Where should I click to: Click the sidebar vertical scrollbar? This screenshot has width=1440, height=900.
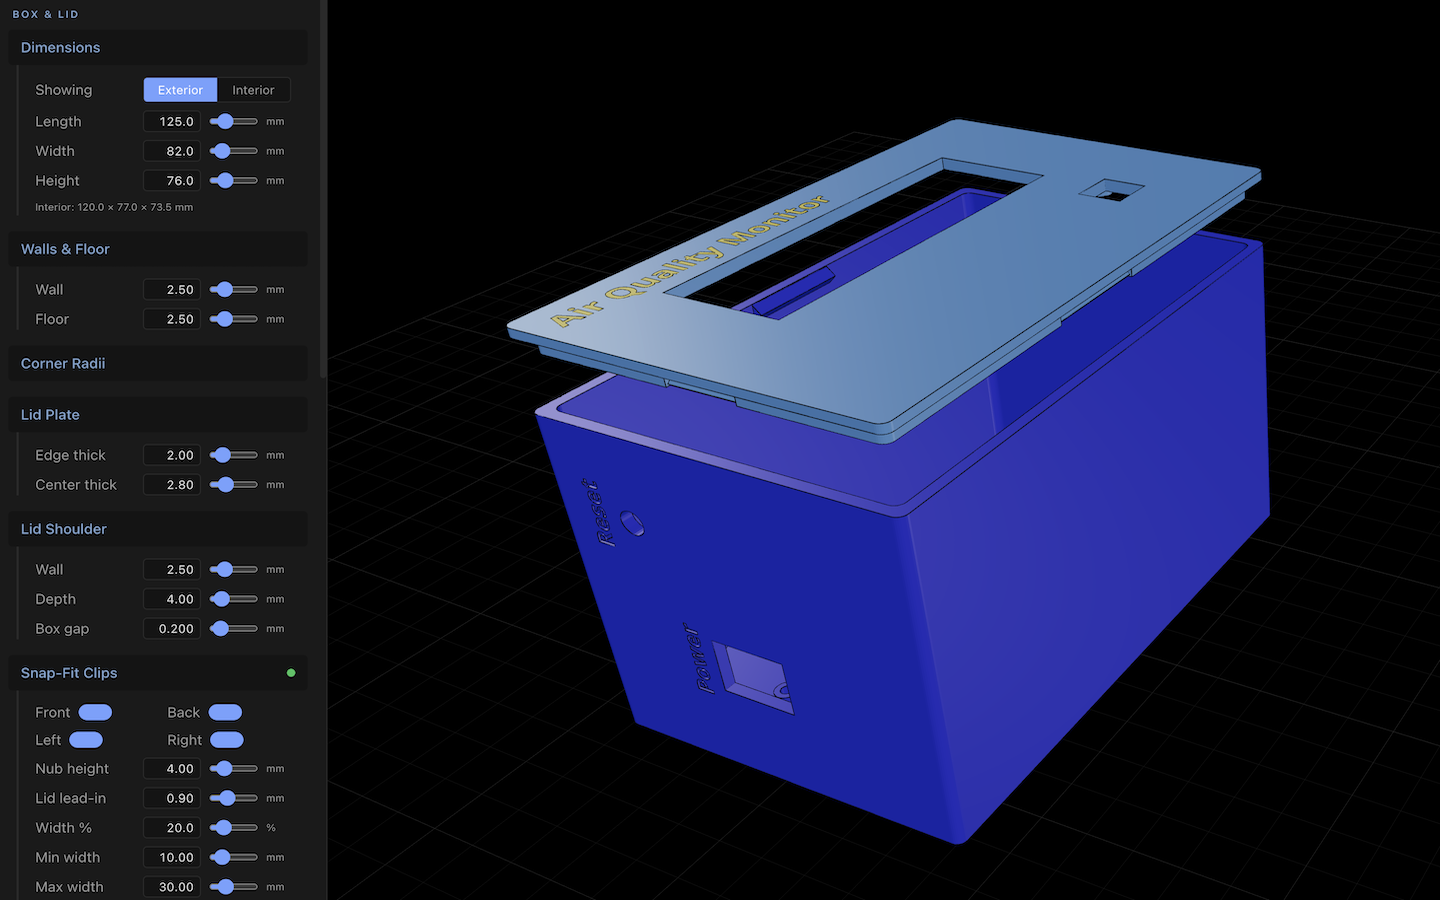tap(323, 189)
